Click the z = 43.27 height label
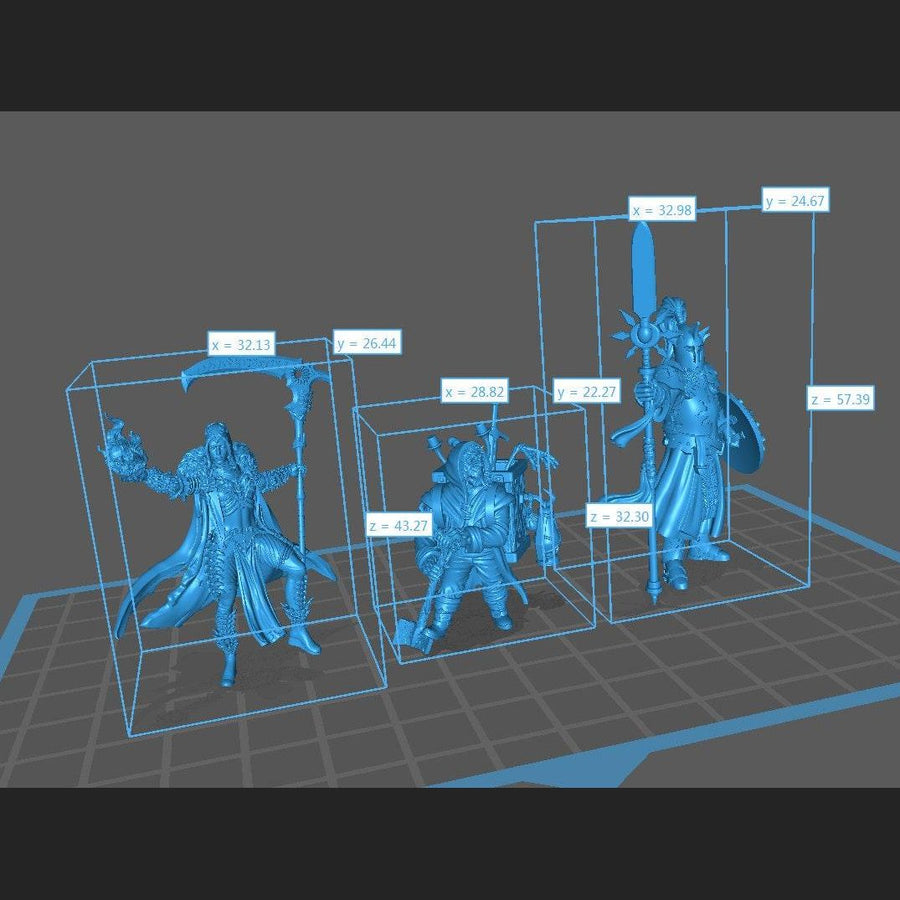 pyautogui.click(x=399, y=524)
